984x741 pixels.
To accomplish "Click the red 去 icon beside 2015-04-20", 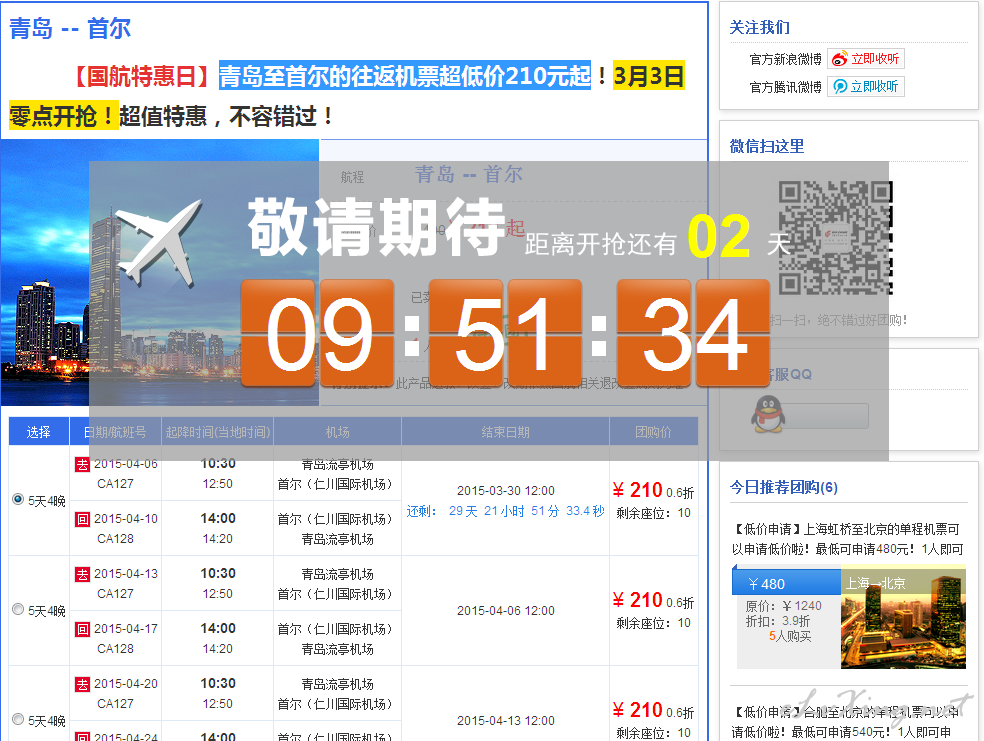I will (82, 684).
